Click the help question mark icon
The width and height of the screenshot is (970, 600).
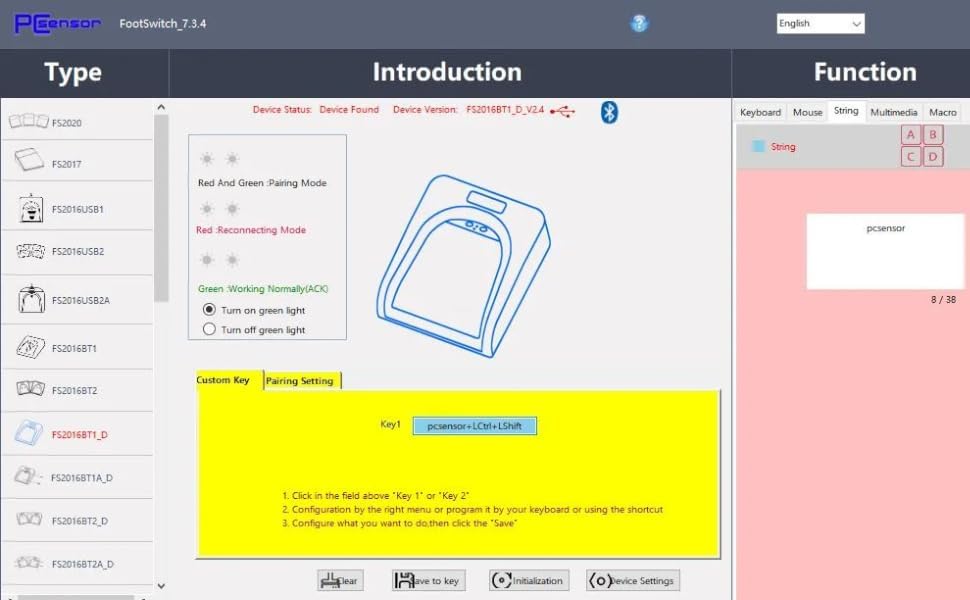(x=639, y=23)
